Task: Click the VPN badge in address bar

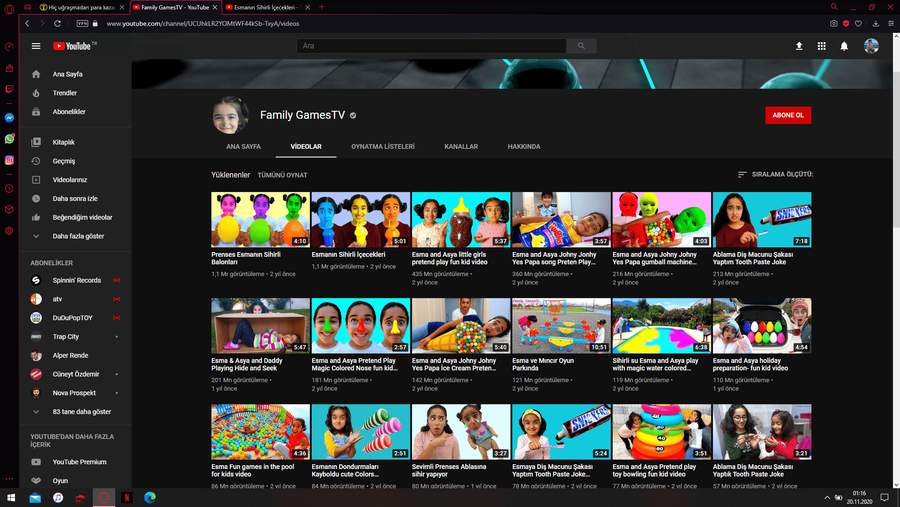Action: [82, 24]
